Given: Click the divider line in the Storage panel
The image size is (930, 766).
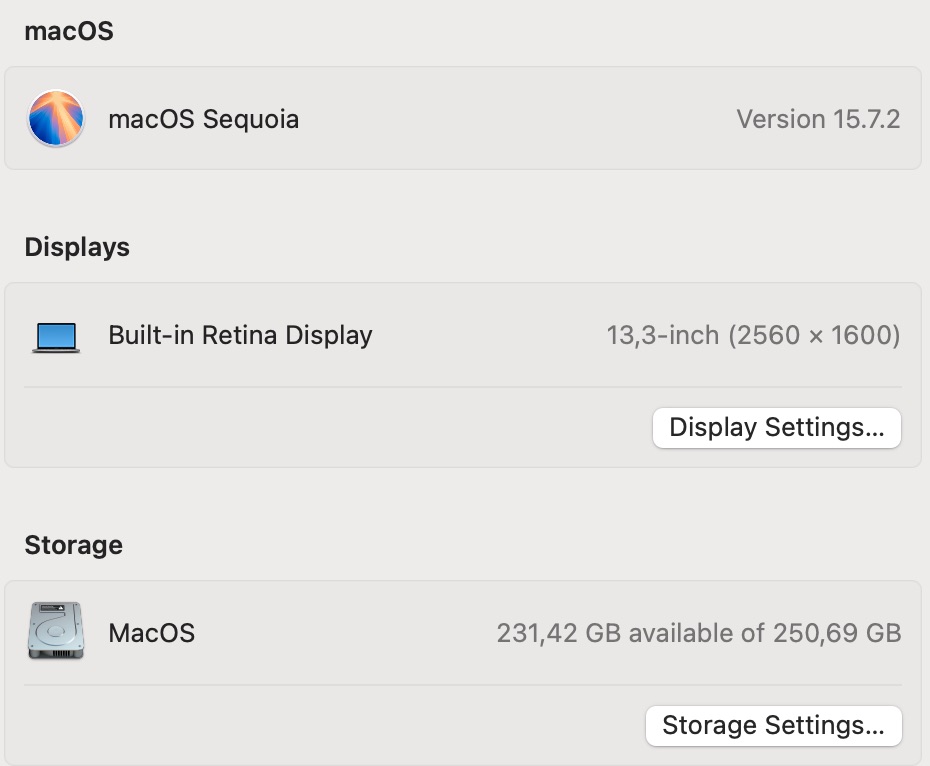Looking at the screenshot, I should coord(462,685).
